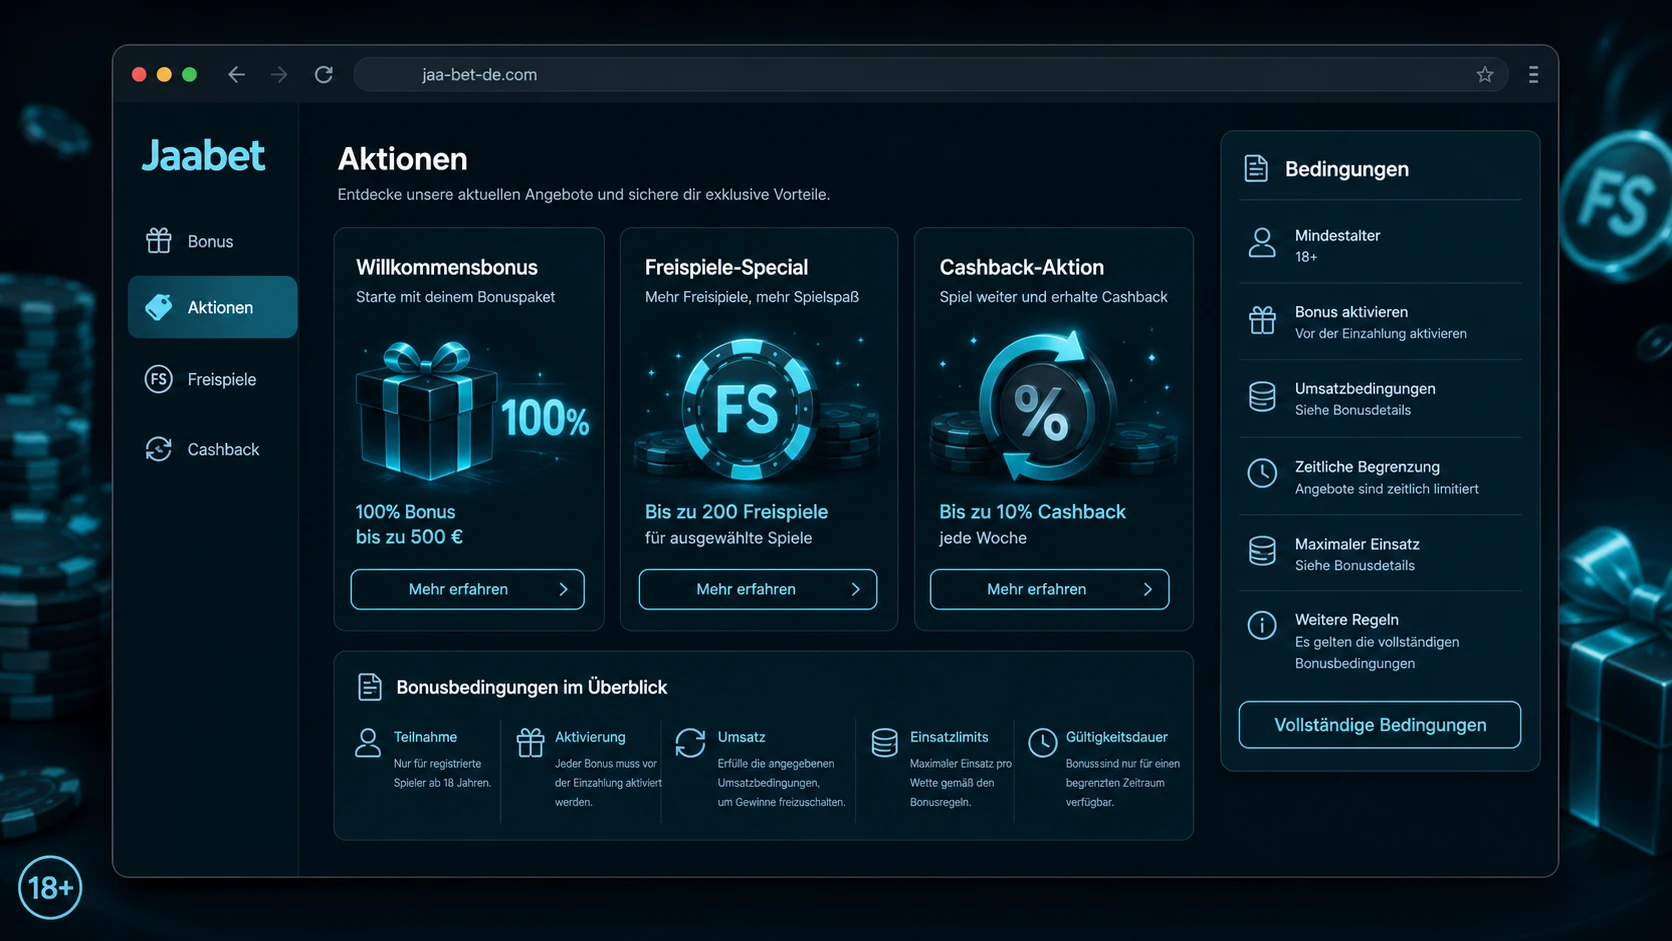Go to Freispiele in the sidebar
Screen dimensions: 1672x941
pyautogui.click(x=212, y=379)
